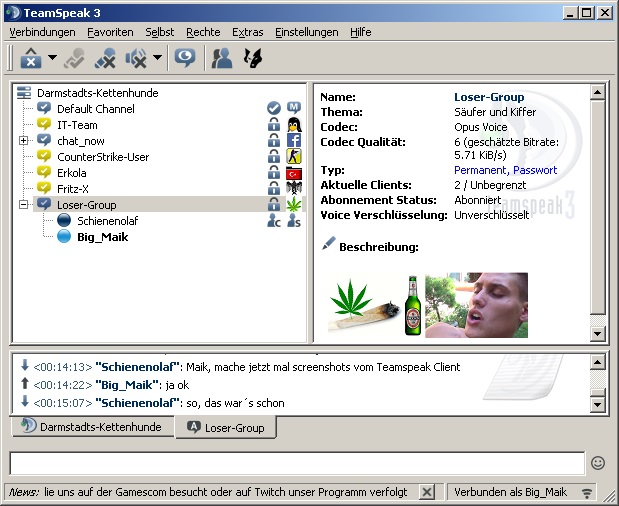Image resolution: width=619 pixels, height=506 pixels.
Task: Click the wolf-head toolbar icon
Action: 253,58
